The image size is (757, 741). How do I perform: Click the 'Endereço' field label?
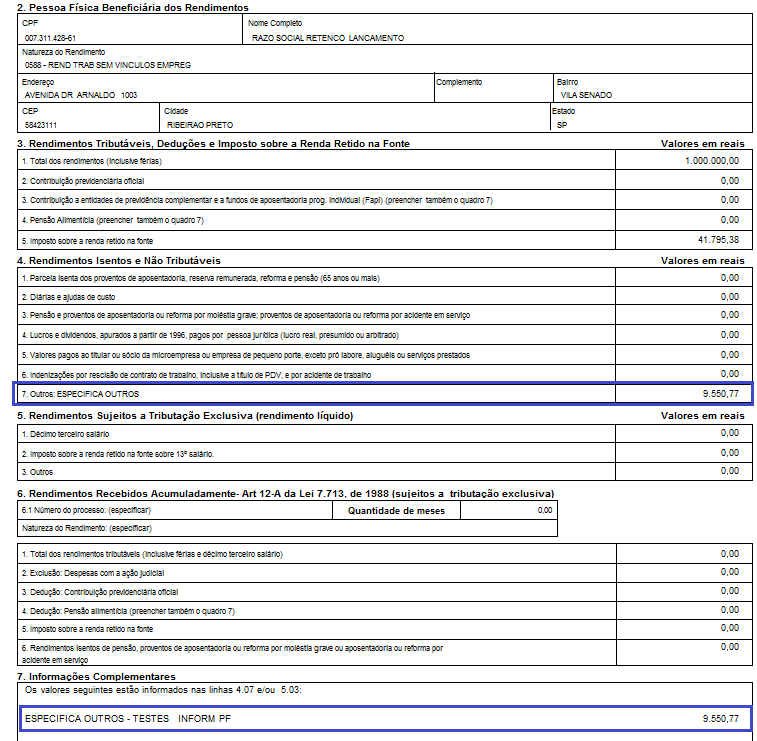coord(38,82)
